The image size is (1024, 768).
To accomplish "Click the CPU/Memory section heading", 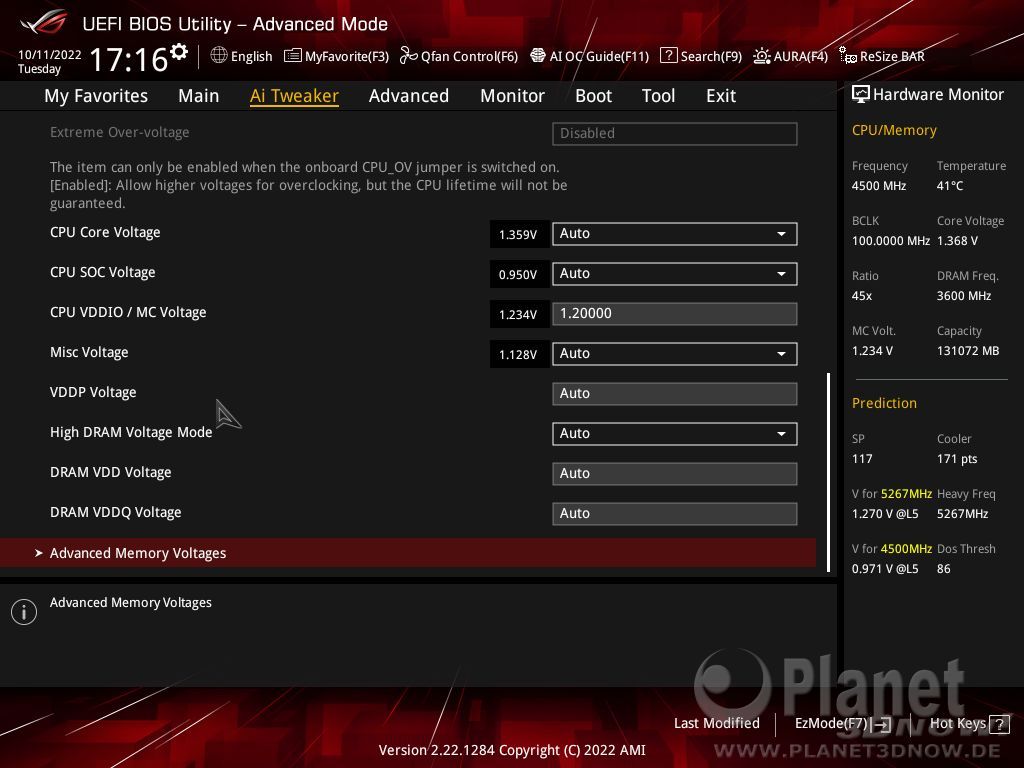I will (x=894, y=131).
